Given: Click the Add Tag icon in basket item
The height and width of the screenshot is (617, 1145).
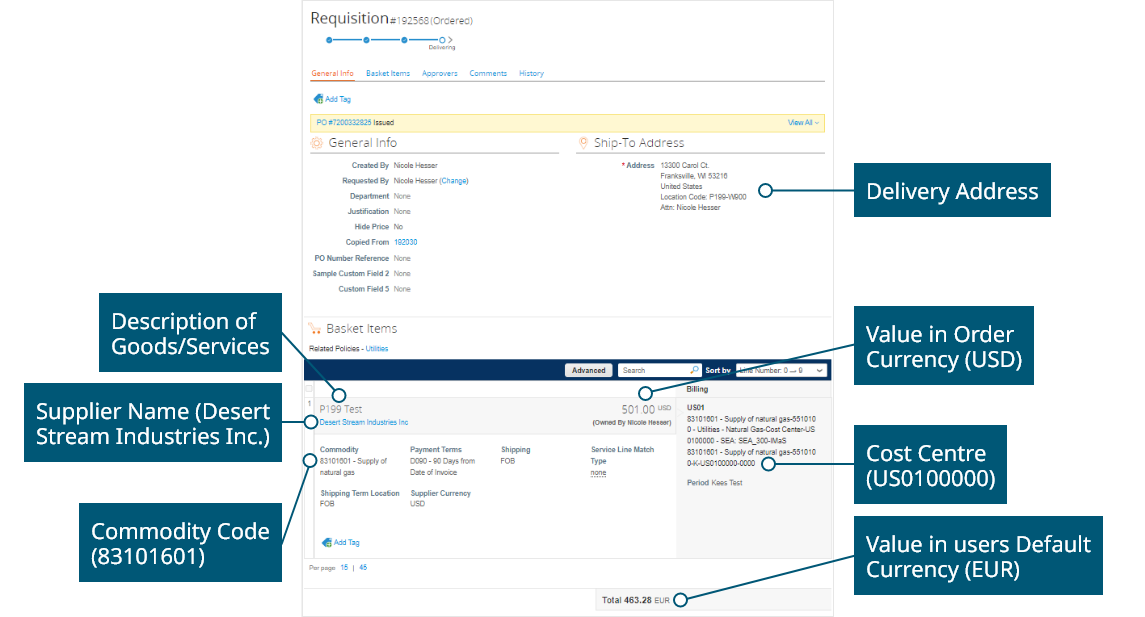Looking at the screenshot, I should tap(326, 542).
